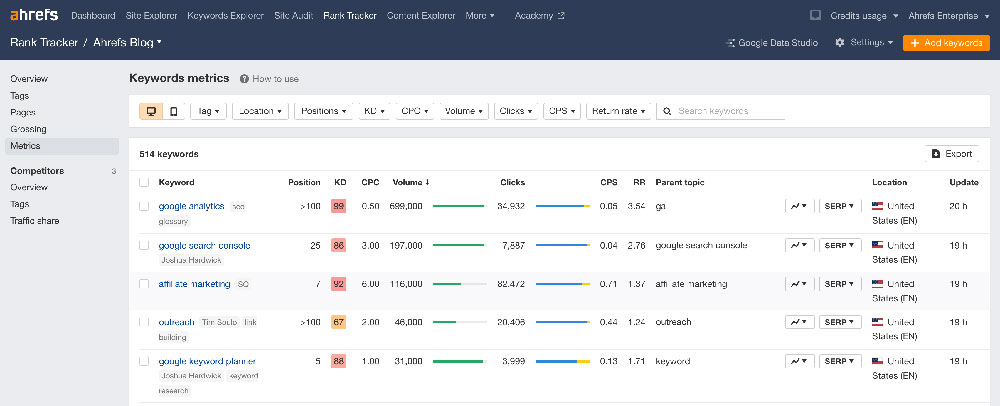
Task: Open the CPS filter dropdown
Action: point(562,111)
